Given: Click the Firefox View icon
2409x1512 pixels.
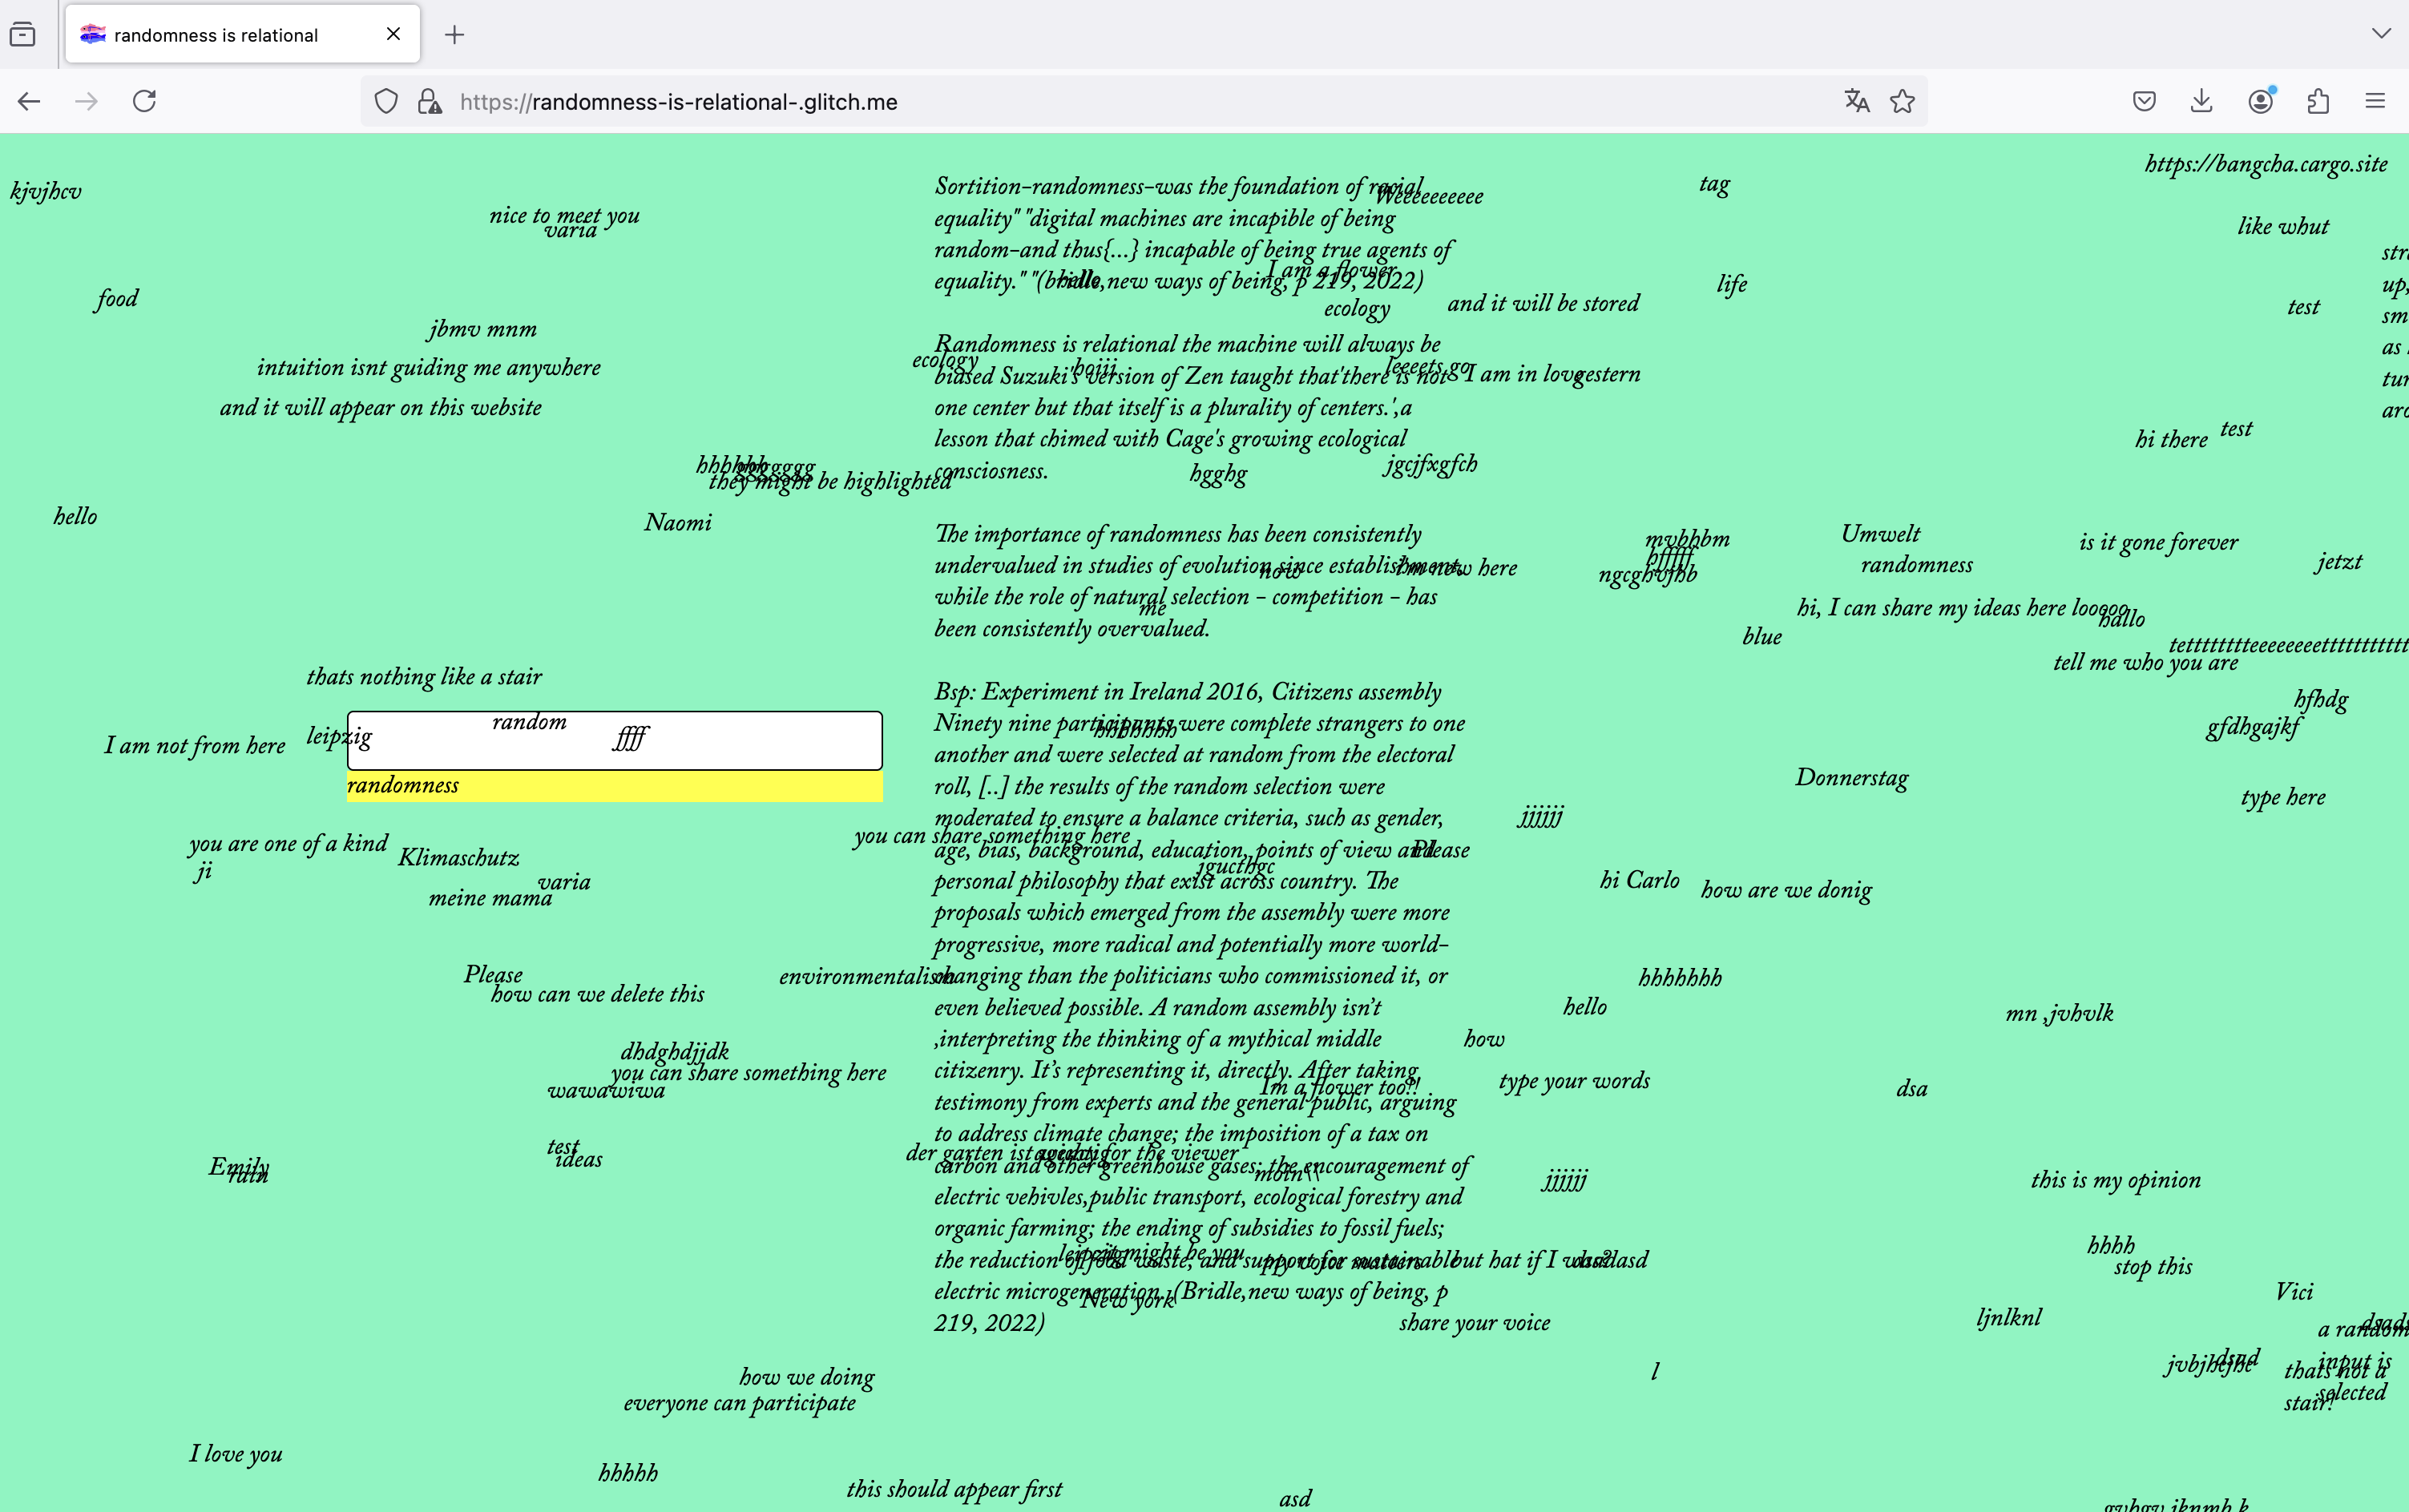Looking at the screenshot, I should pyautogui.click(x=23, y=35).
